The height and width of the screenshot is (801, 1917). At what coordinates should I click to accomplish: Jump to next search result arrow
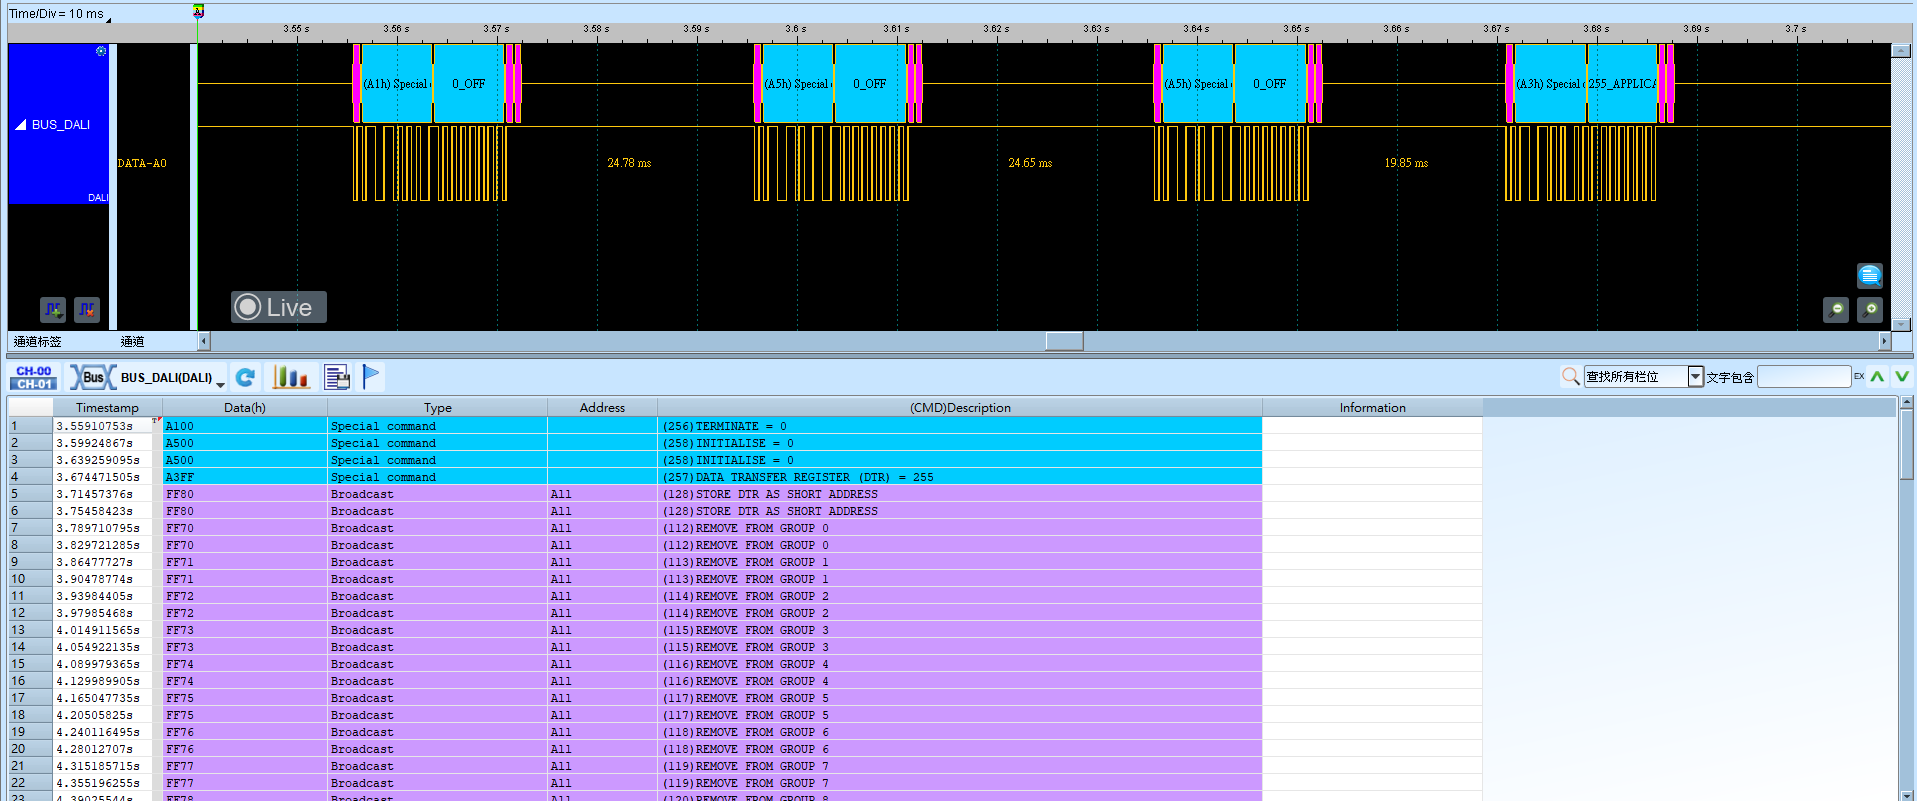tap(1902, 376)
